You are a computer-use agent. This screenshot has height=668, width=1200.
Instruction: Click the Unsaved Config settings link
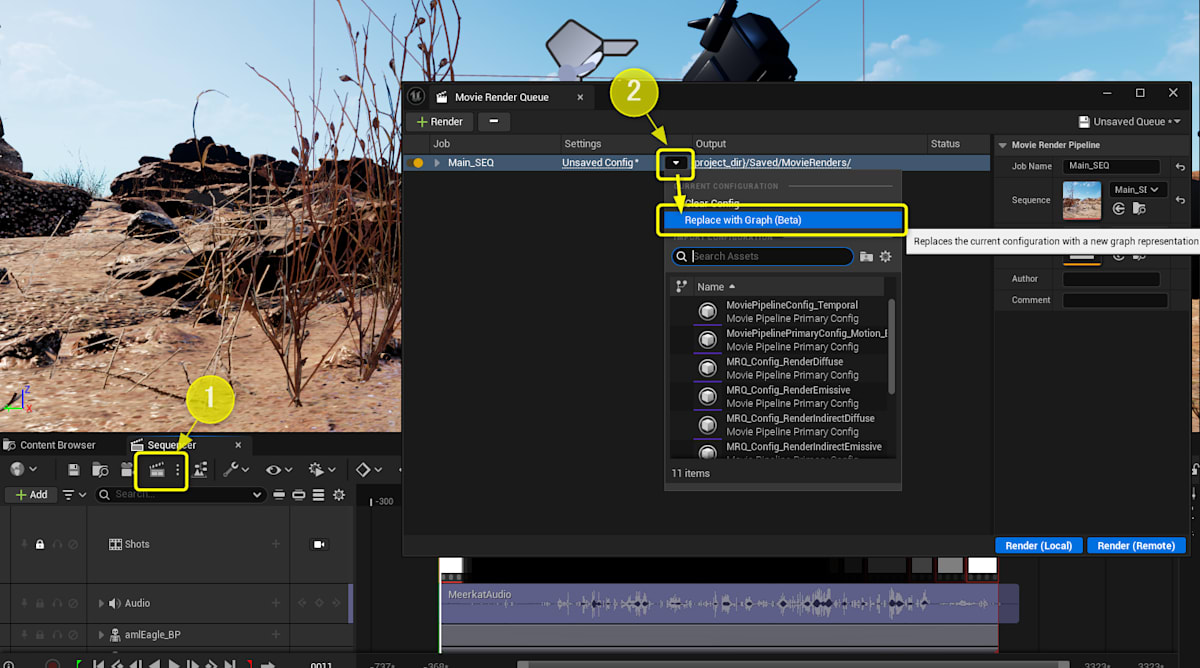600,162
